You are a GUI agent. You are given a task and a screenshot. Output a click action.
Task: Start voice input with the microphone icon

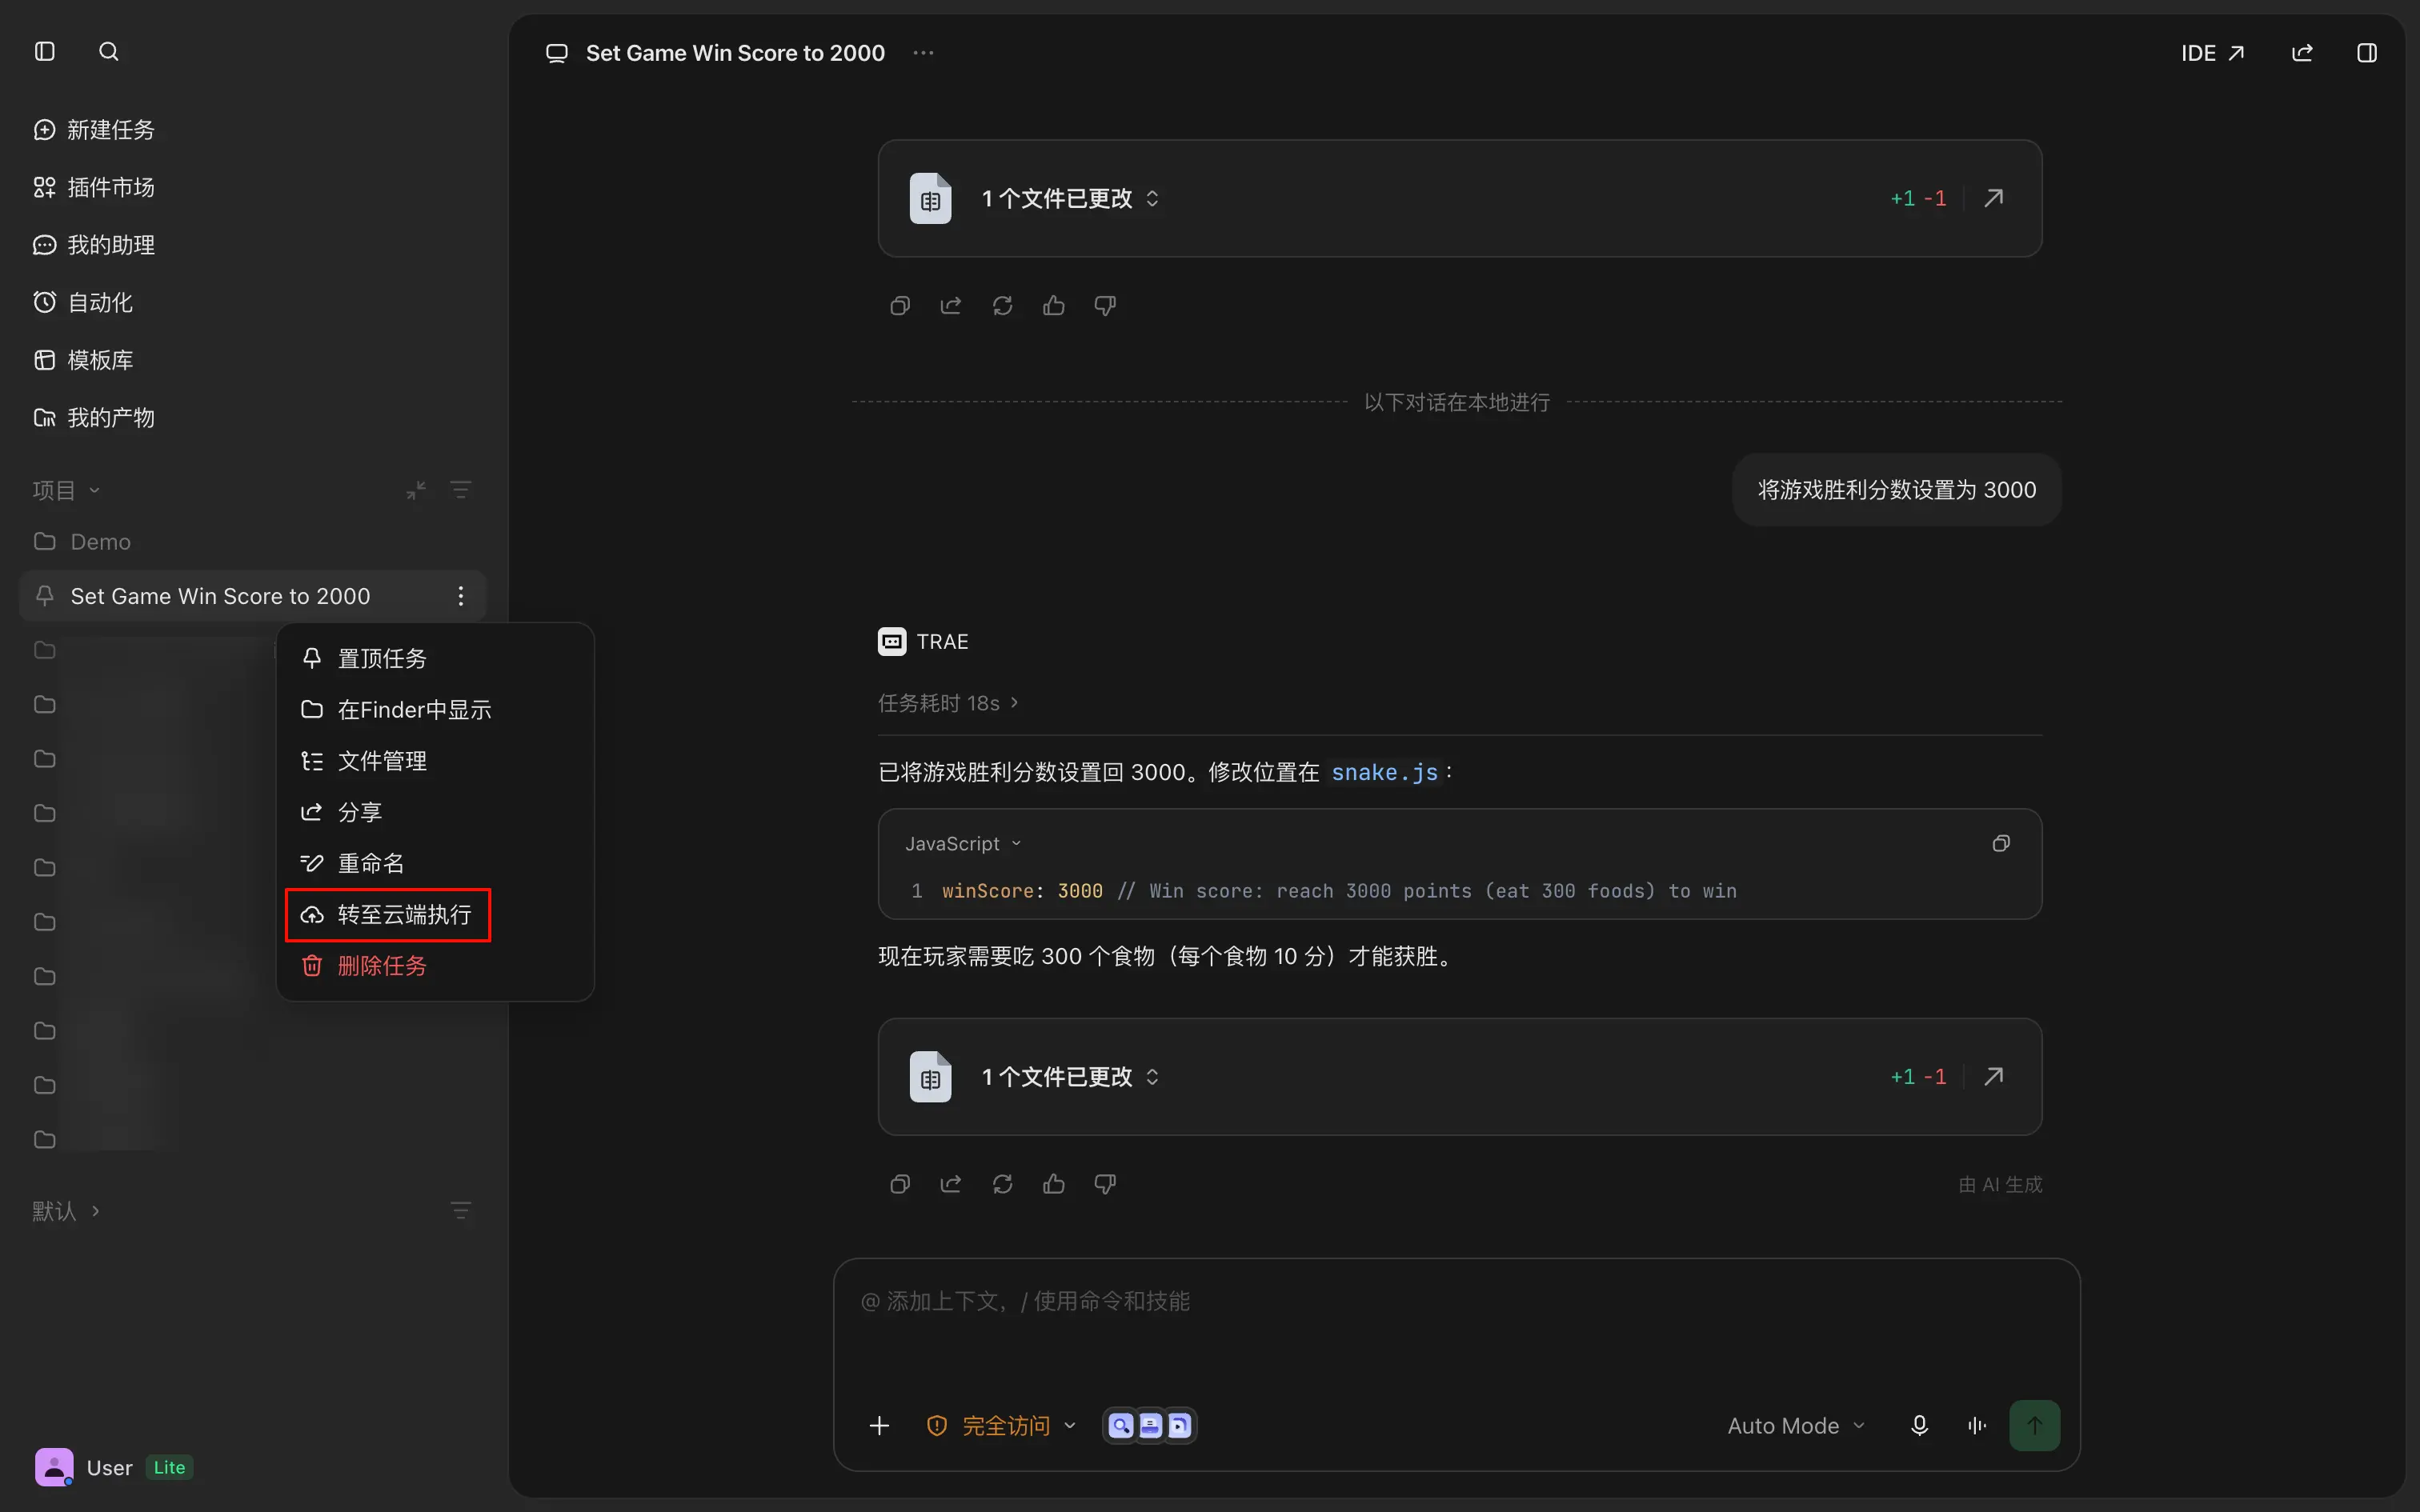click(x=1919, y=1425)
